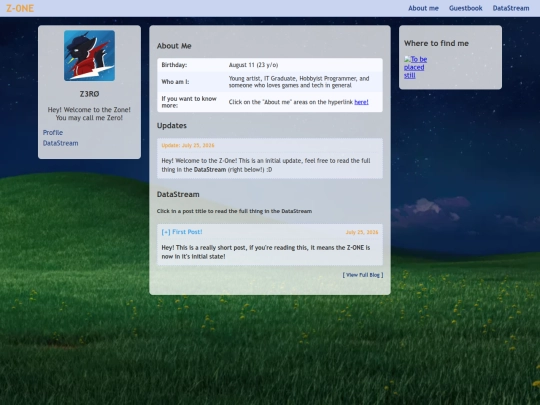Open the About me navigation link
This screenshot has height=405, width=540.
tap(423, 8)
